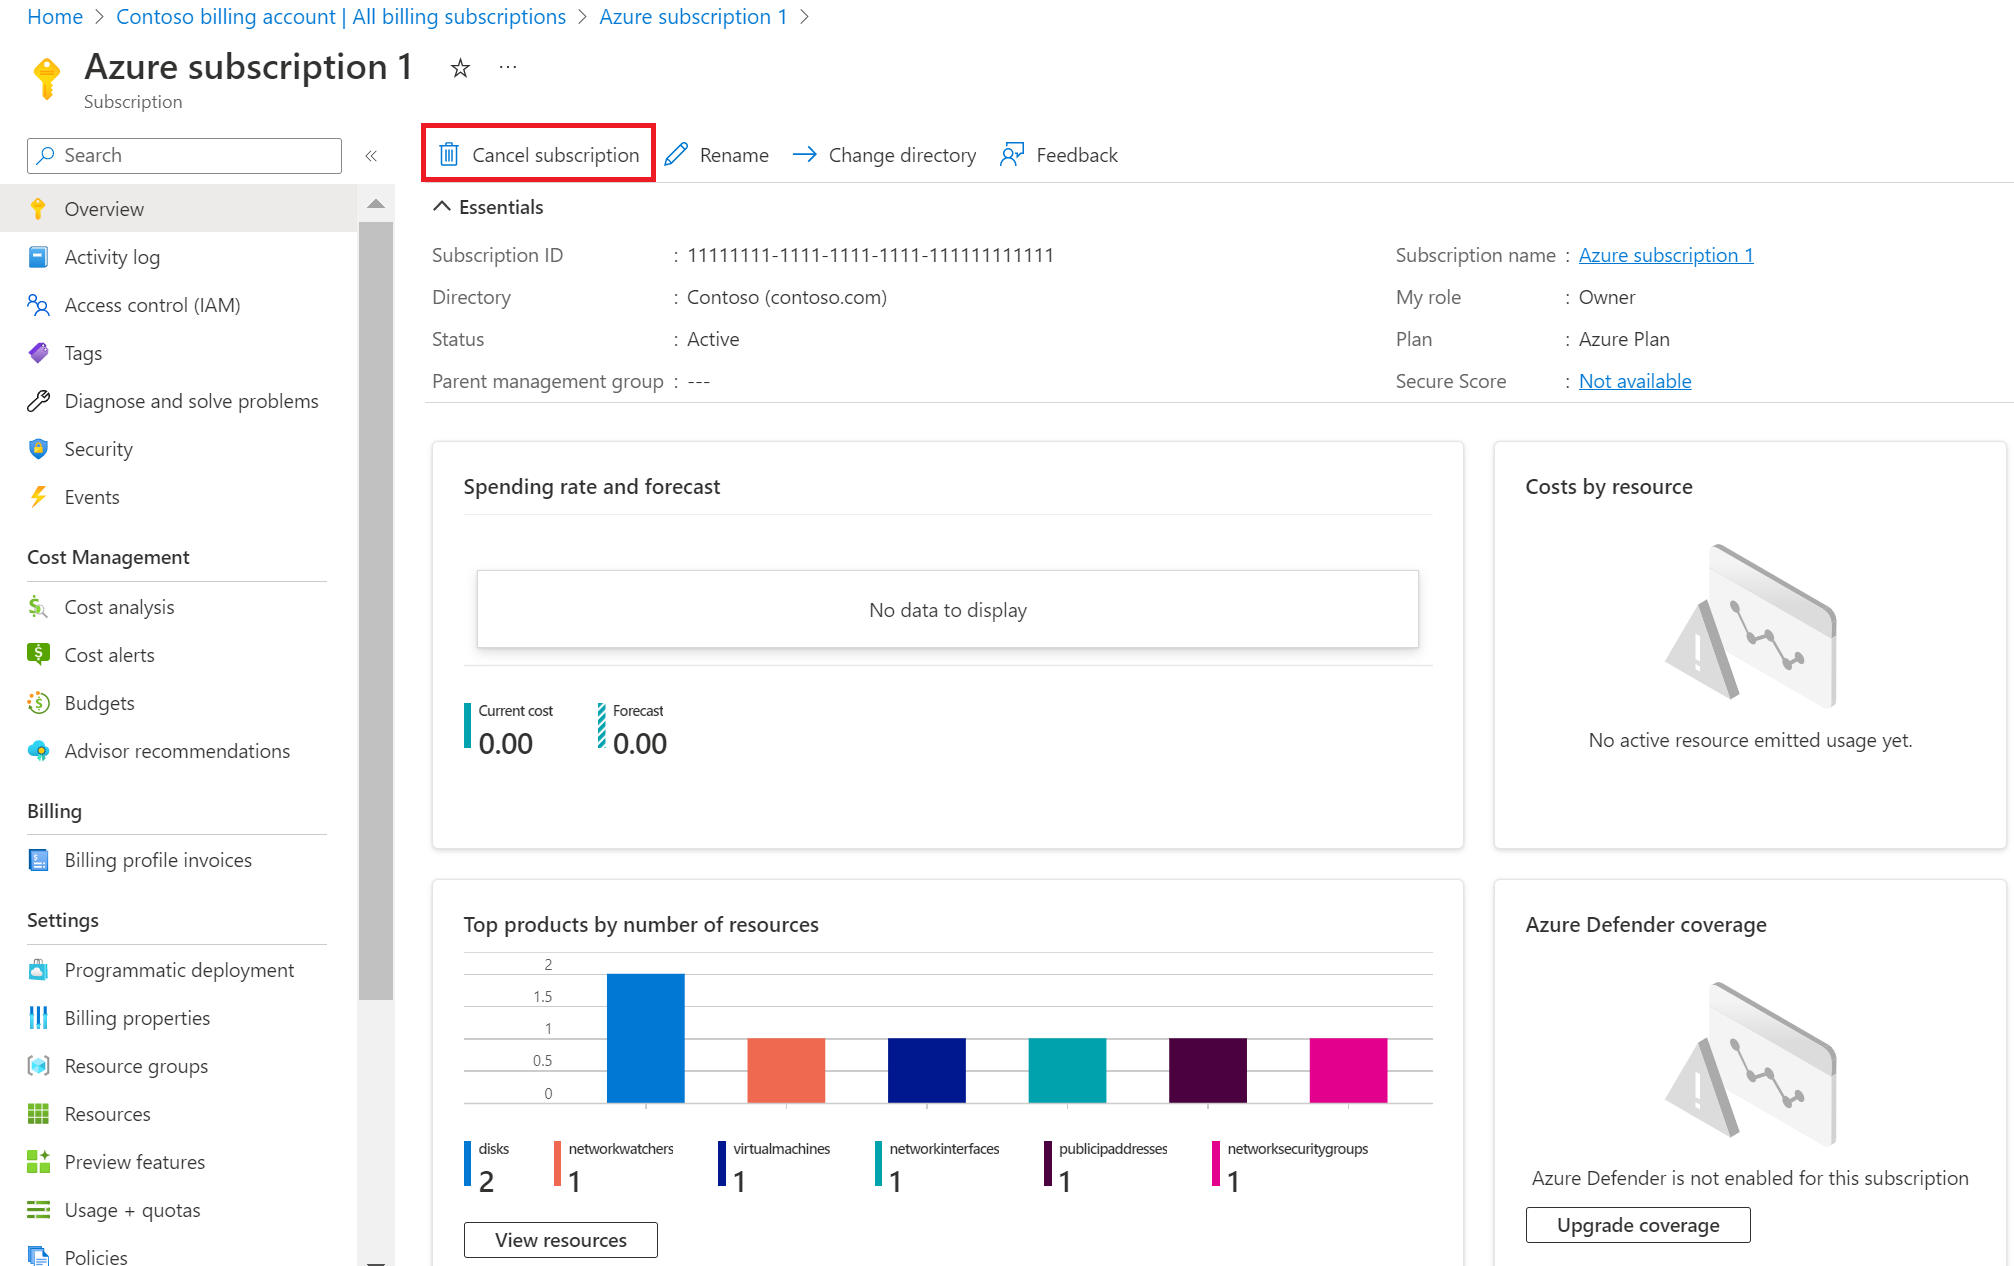
Task: Click the Secure Score Not available link
Action: (1633, 381)
